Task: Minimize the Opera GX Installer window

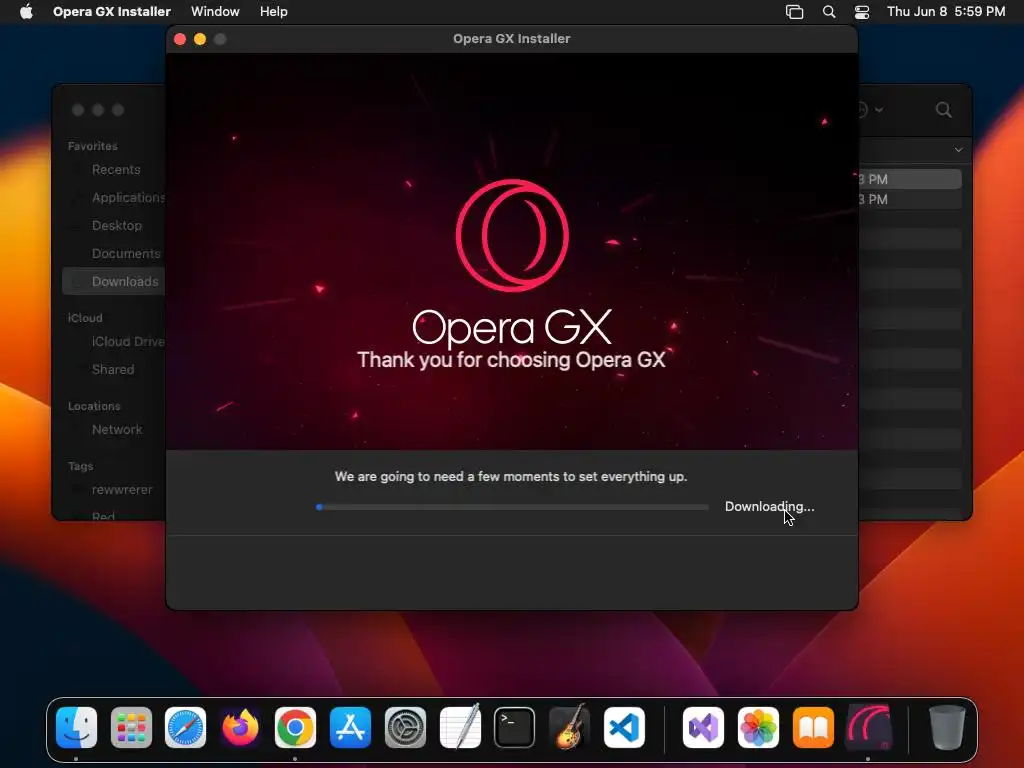Action: pyautogui.click(x=200, y=39)
